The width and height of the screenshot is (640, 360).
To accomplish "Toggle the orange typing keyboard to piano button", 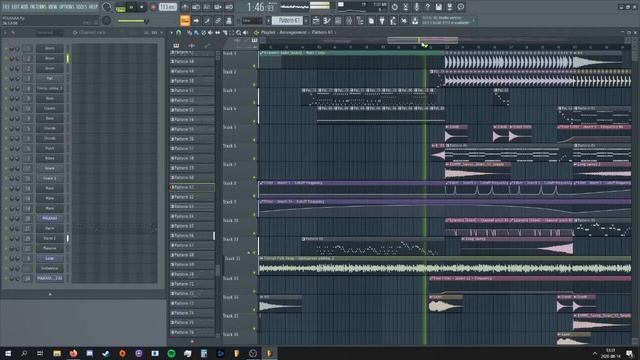I will pos(185,20).
